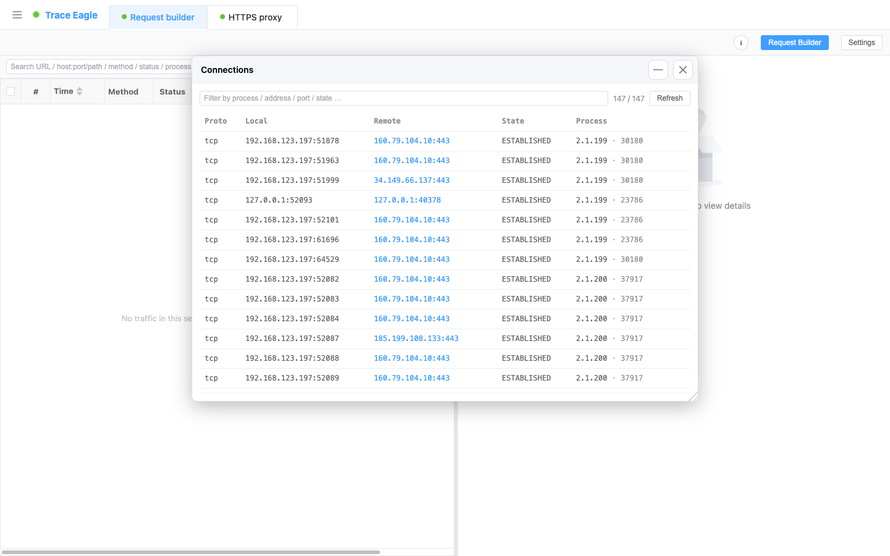Click the Method column header

[x=123, y=92]
